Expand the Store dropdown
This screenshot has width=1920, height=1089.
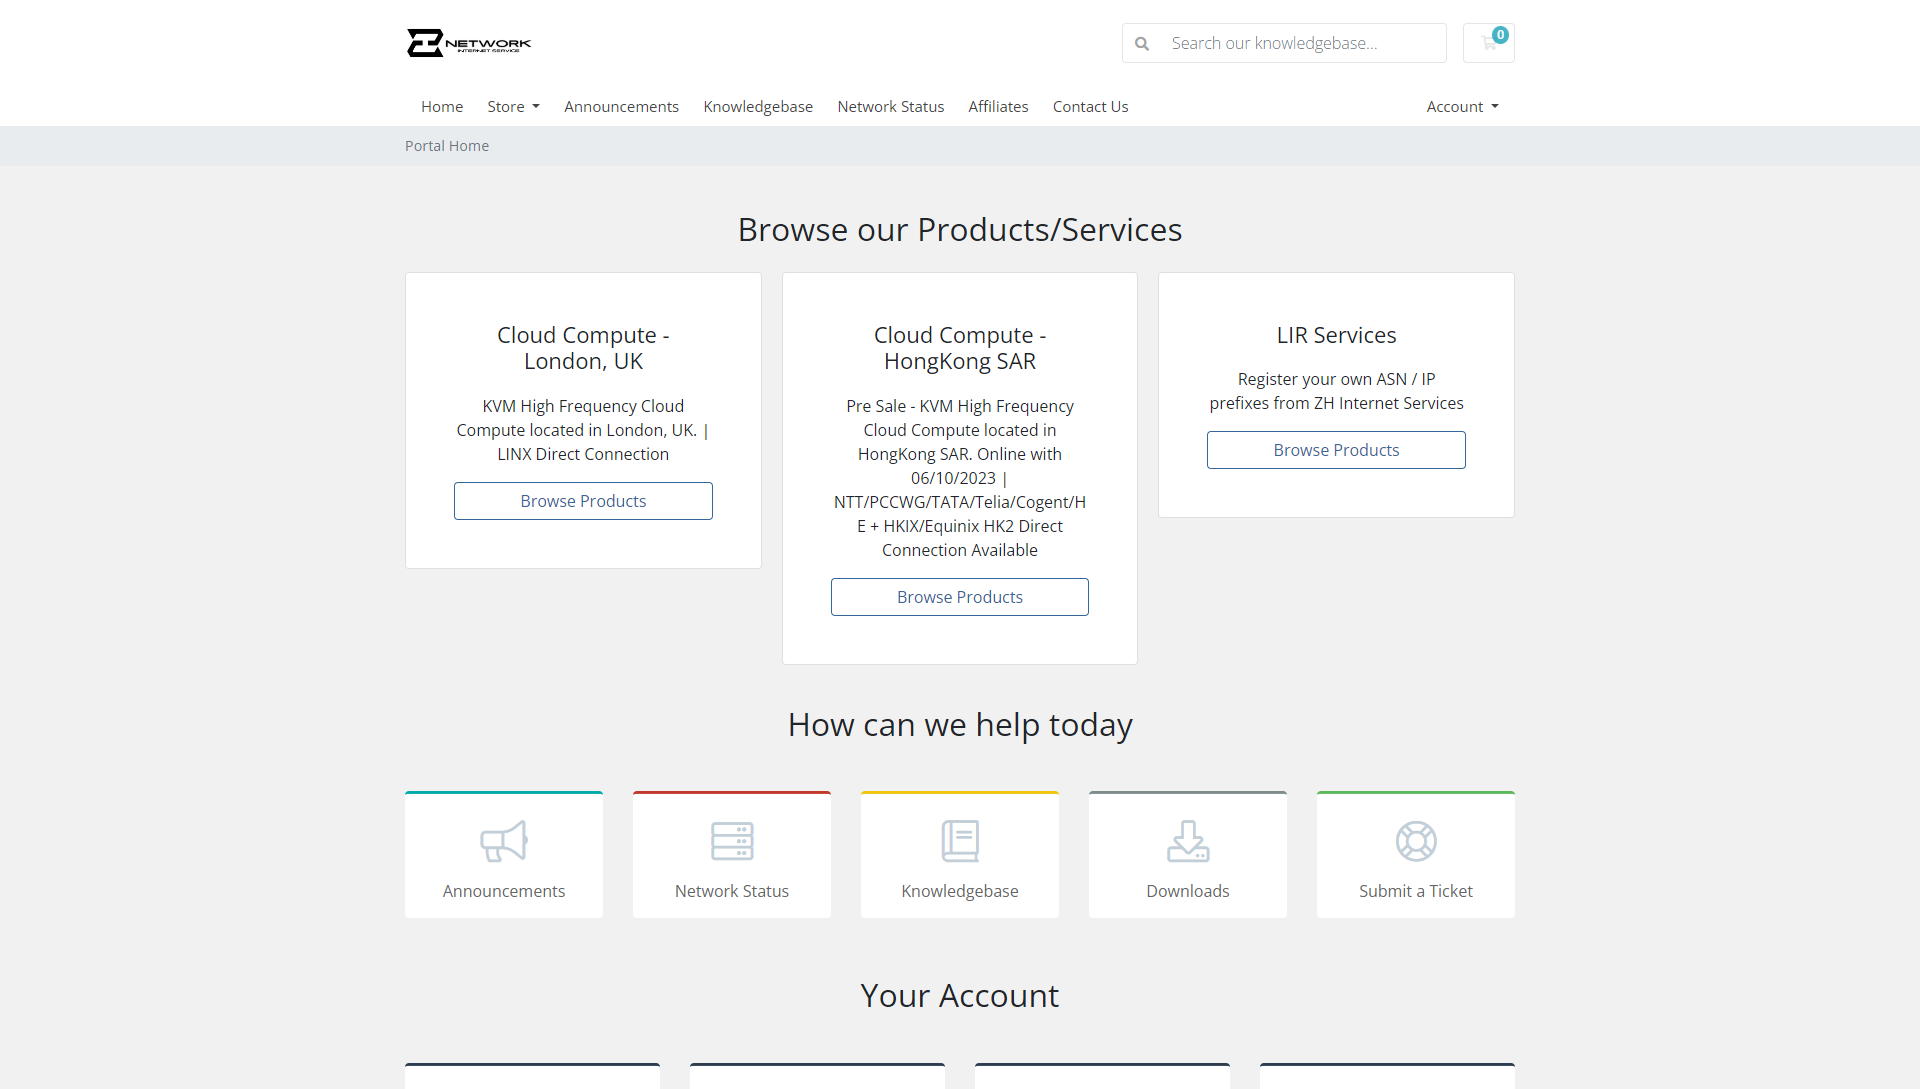pos(513,106)
